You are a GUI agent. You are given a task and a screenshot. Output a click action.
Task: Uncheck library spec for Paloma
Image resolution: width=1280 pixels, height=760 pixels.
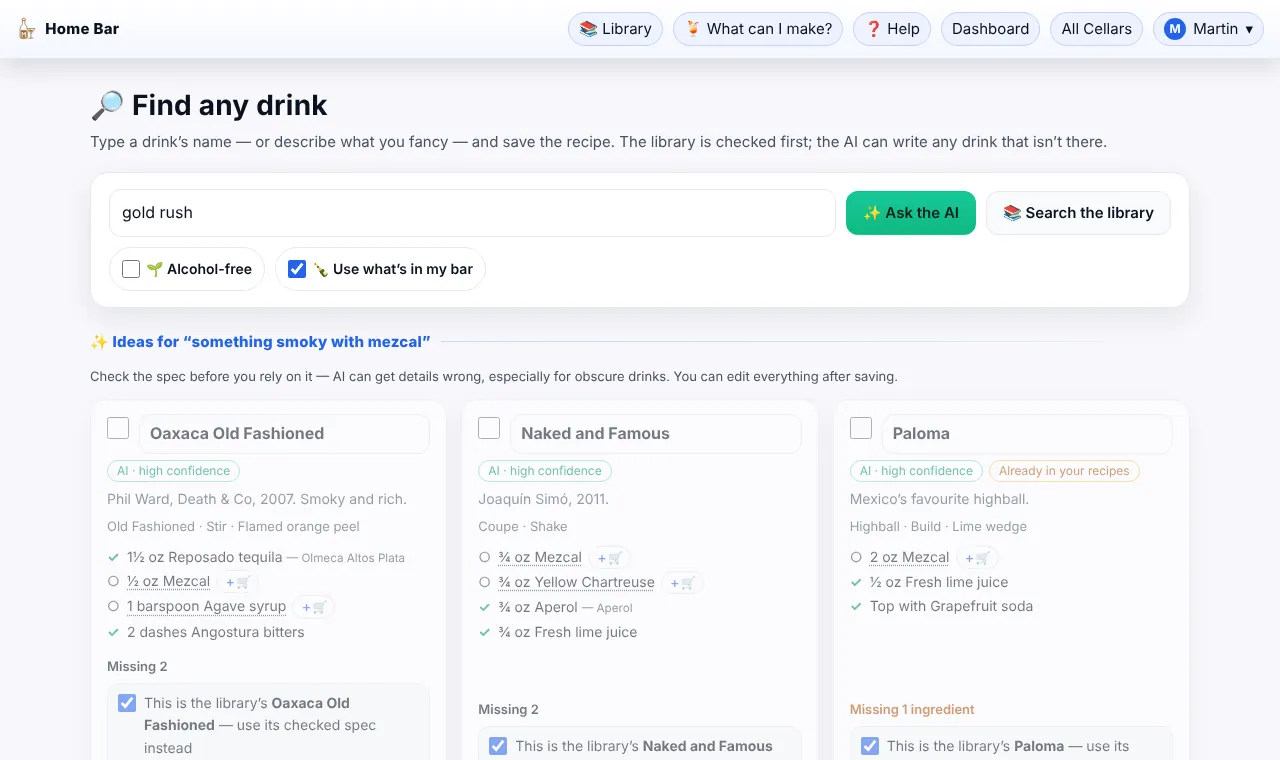pyautogui.click(x=870, y=746)
